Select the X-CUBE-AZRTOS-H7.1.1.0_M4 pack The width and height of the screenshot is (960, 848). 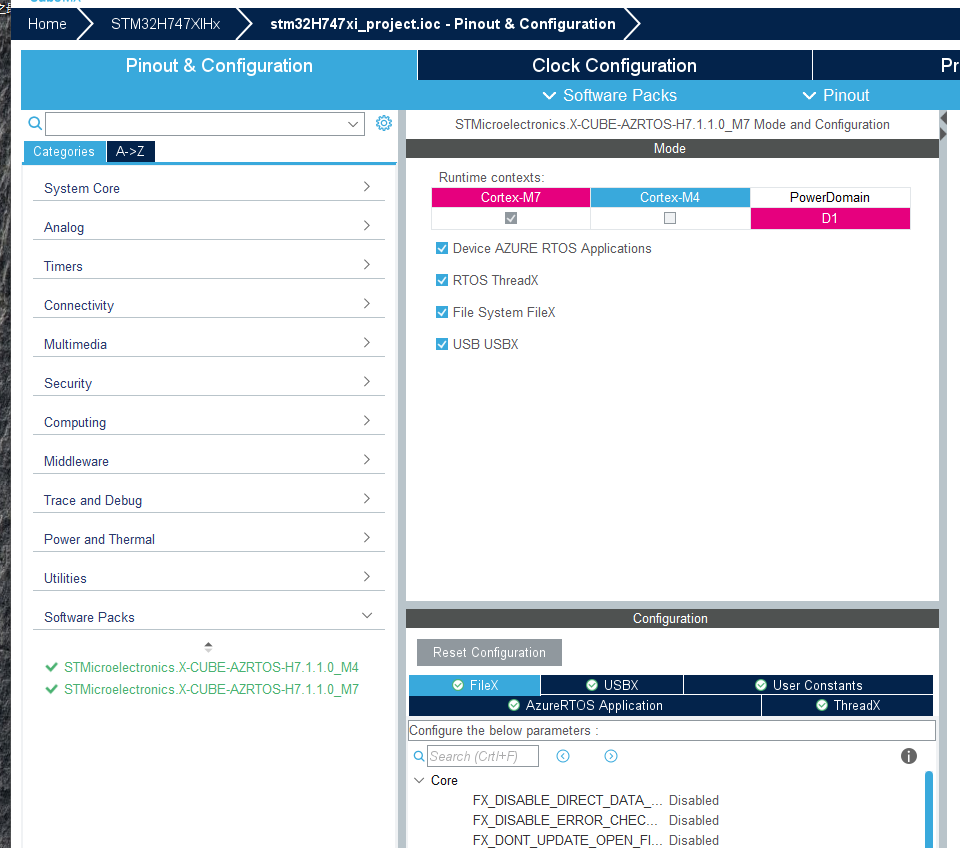[x=211, y=667]
